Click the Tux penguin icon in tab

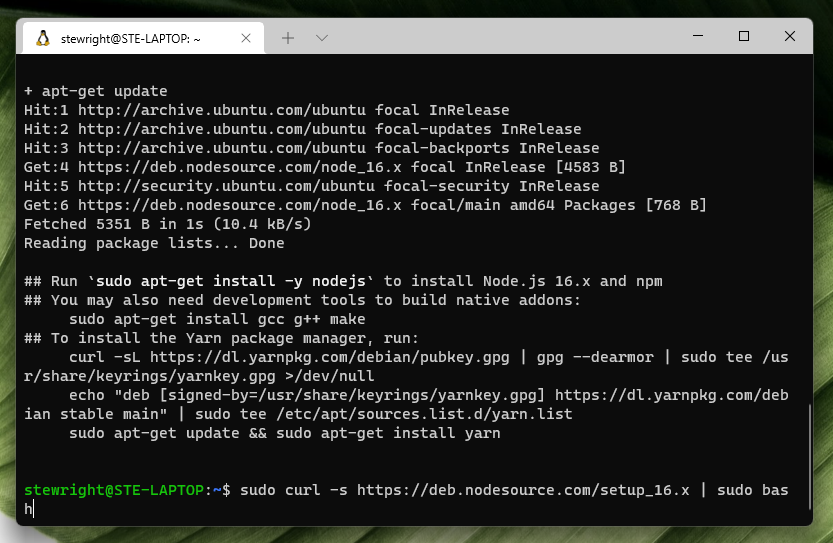click(x=43, y=38)
